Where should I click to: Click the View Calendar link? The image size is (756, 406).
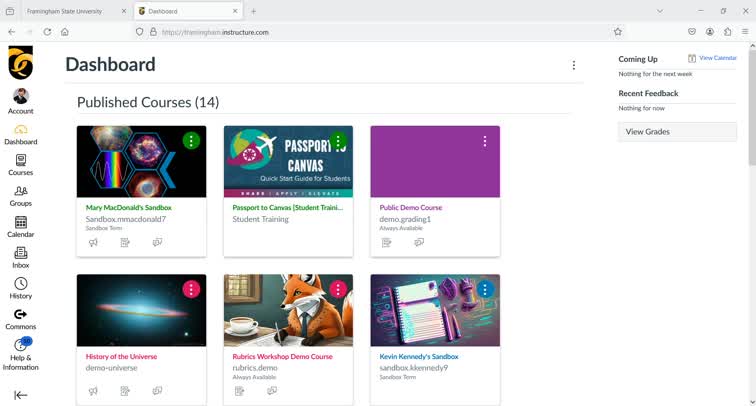click(x=717, y=58)
